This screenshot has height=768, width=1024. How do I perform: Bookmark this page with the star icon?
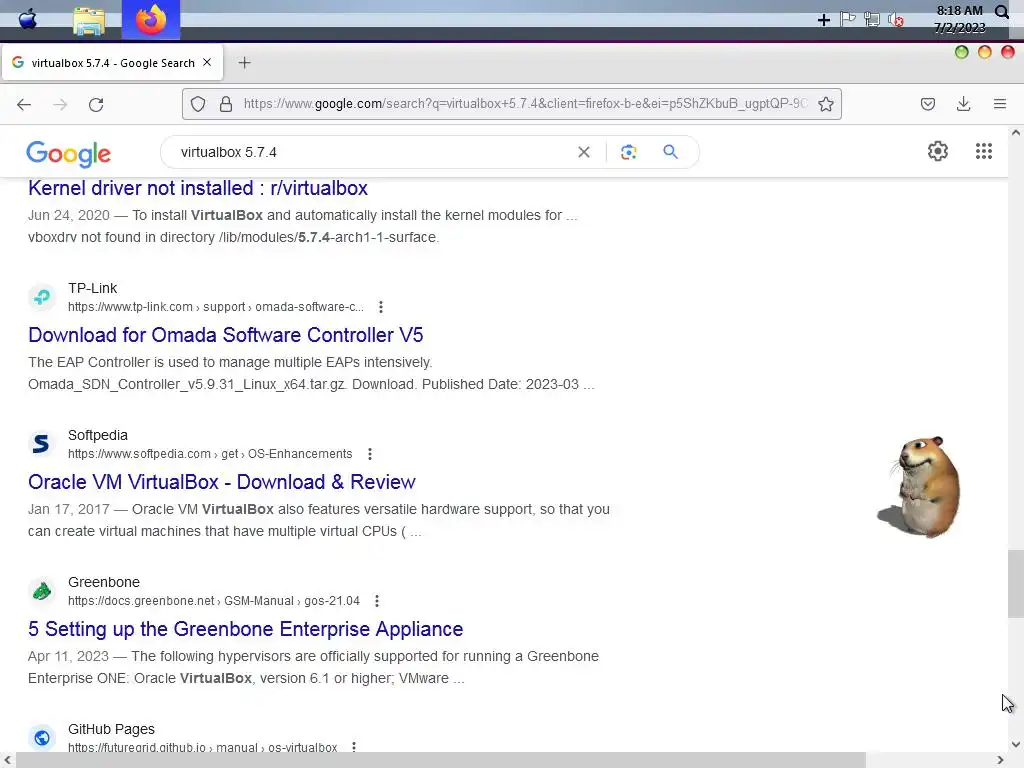click(x=825, y=104)
